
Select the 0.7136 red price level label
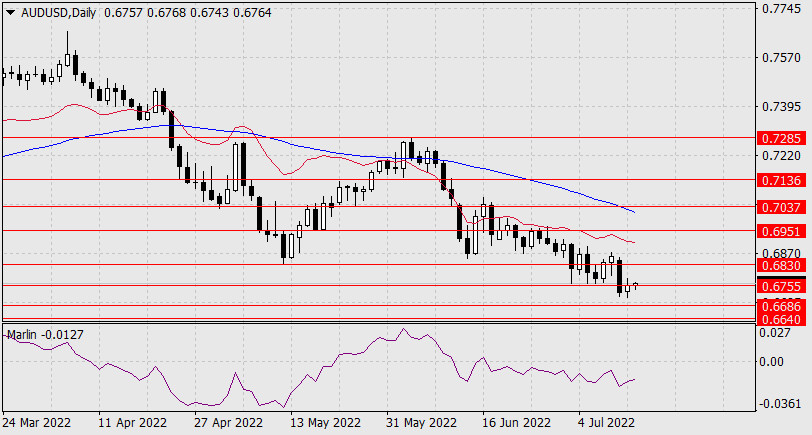click(x=781, y=180)
